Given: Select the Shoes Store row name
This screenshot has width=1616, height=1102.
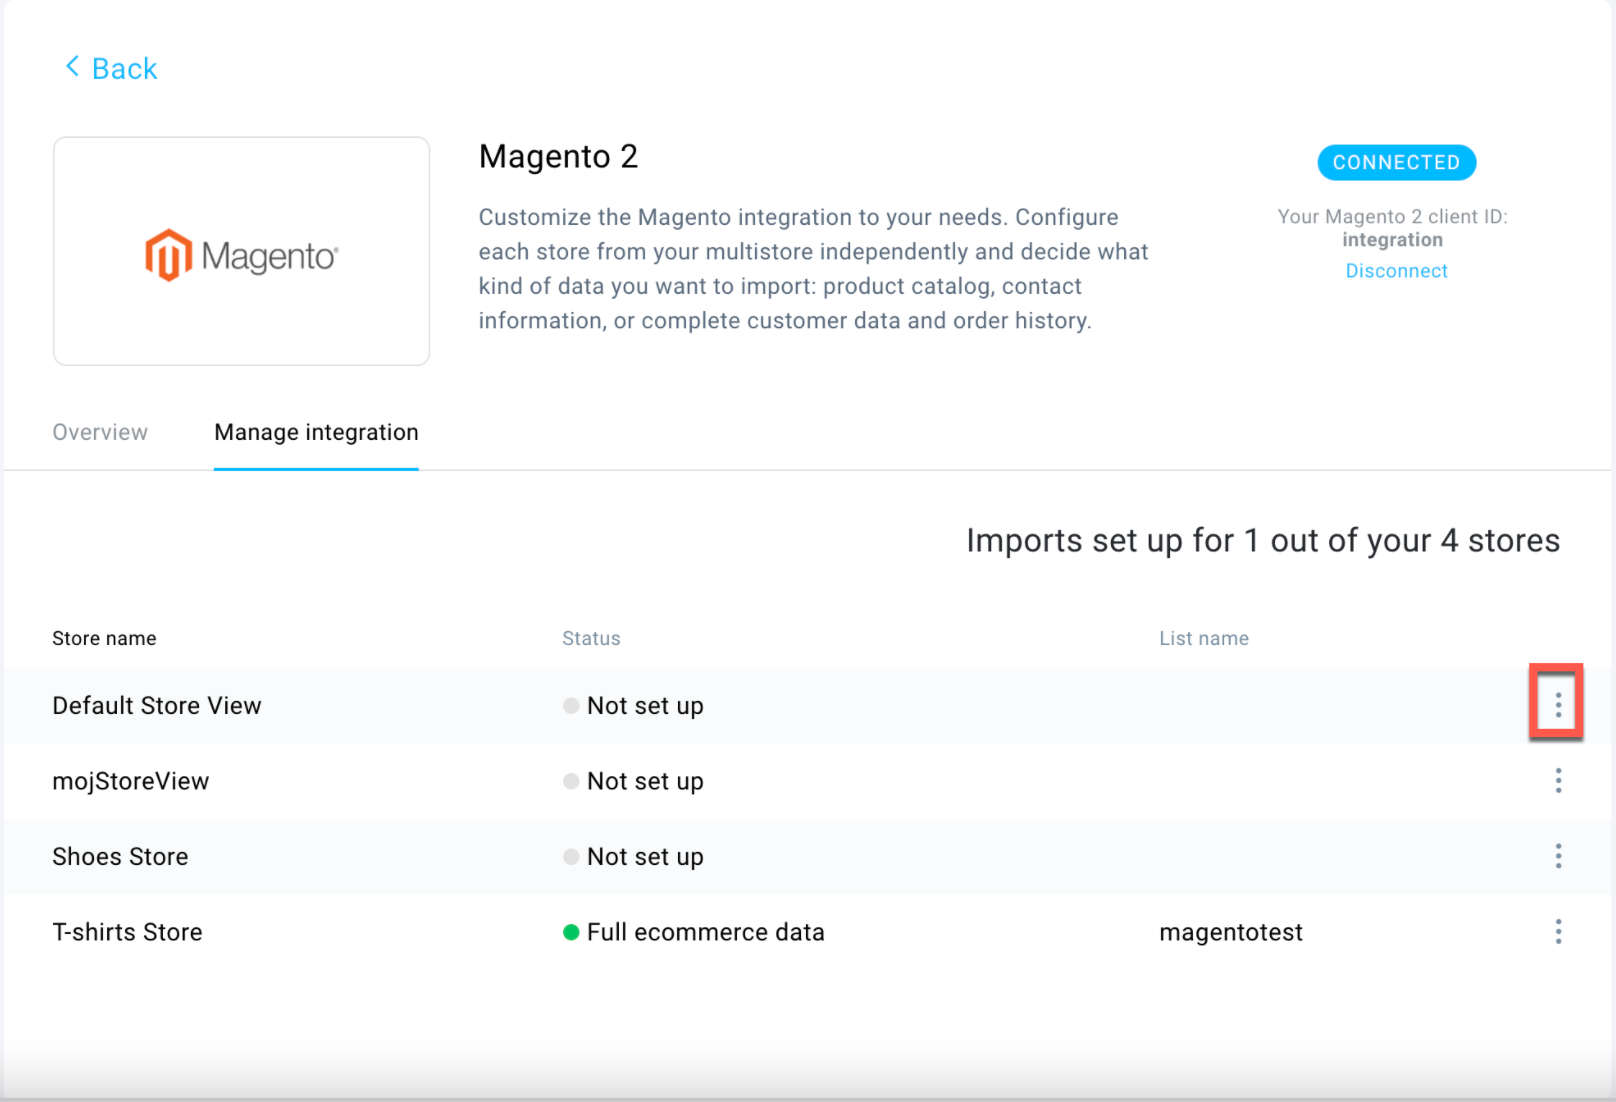Looking at the screenshot, I should point(120,857).
